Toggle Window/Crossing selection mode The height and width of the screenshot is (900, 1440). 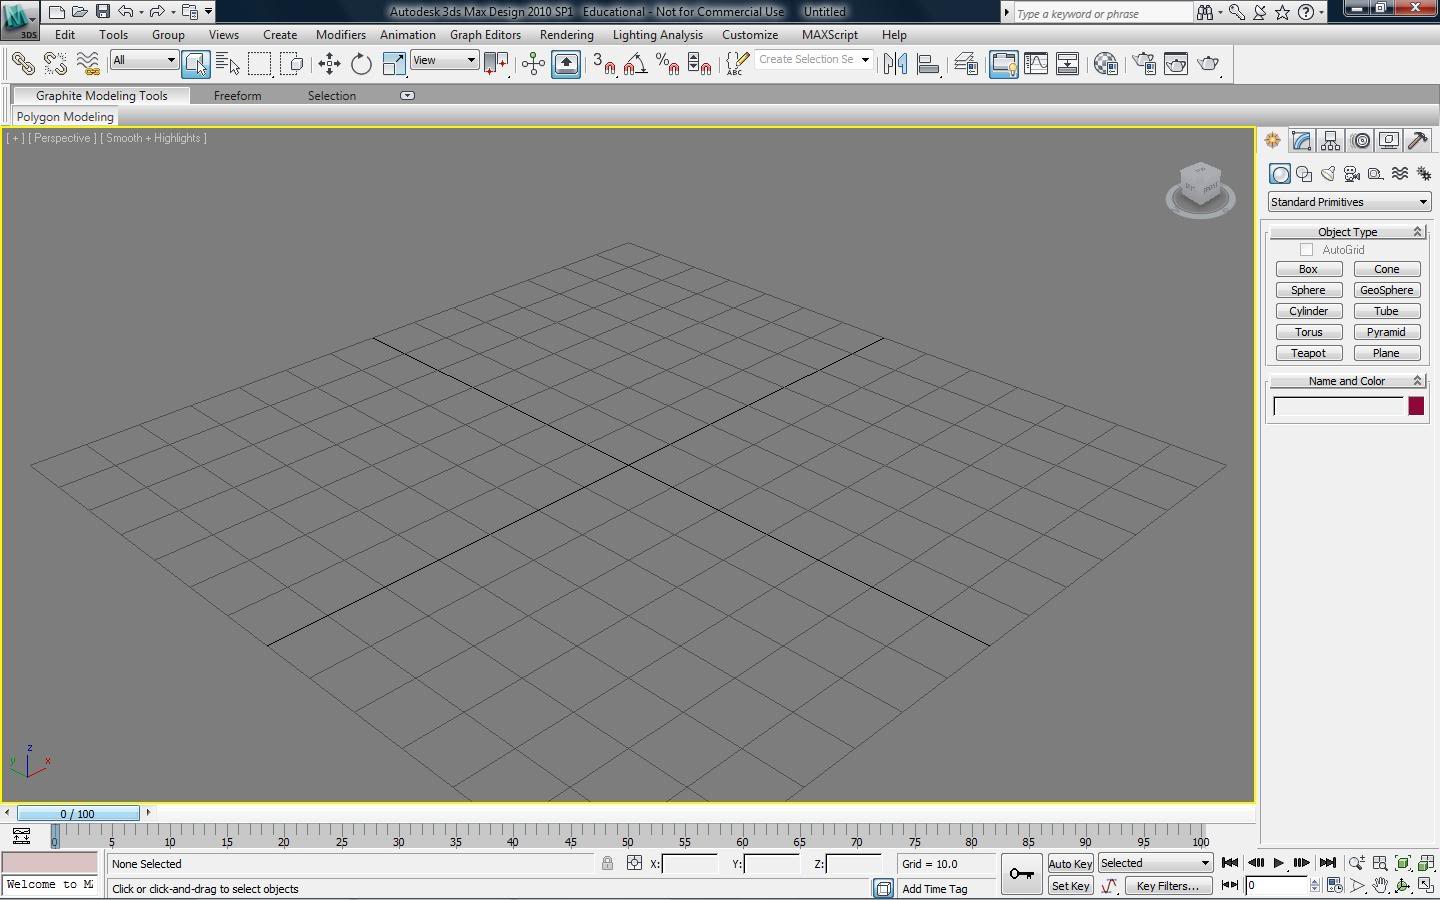click(x=292, y=64)
